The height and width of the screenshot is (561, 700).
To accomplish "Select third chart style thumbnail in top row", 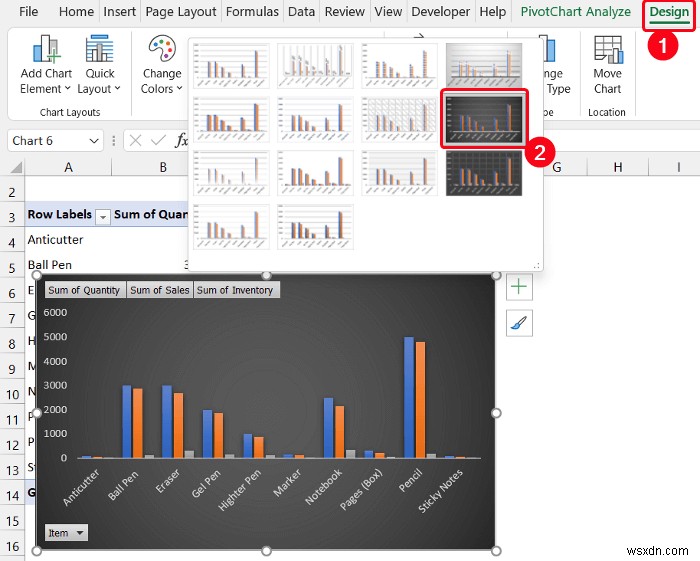I will 399,66.
